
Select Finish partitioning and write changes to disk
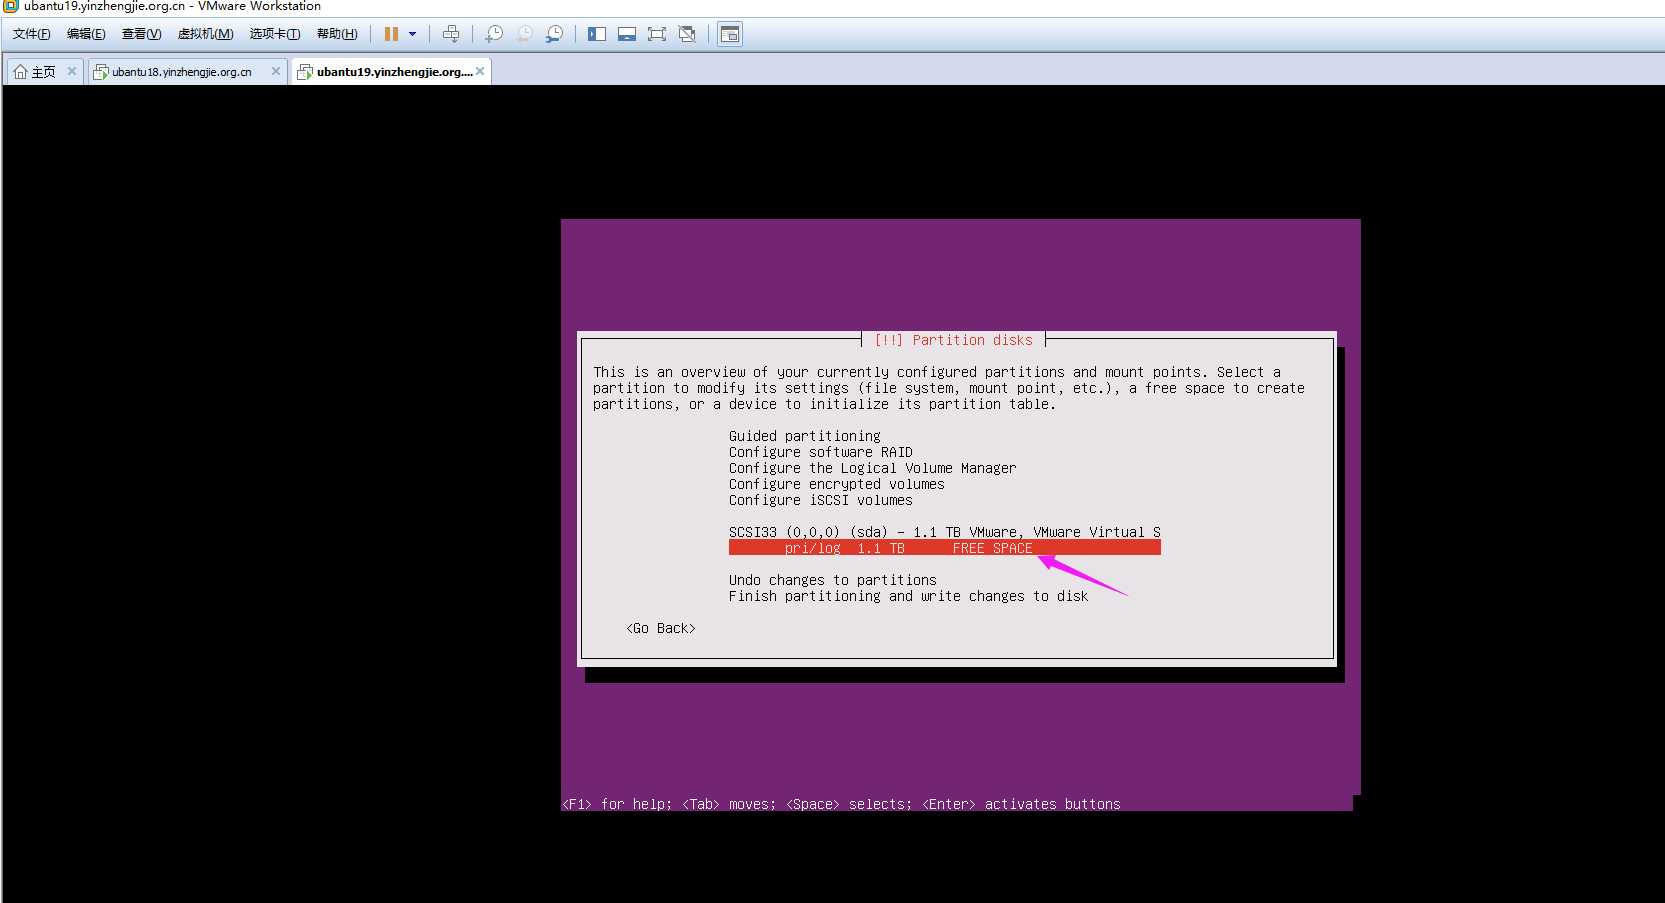(x=908, y=596)
